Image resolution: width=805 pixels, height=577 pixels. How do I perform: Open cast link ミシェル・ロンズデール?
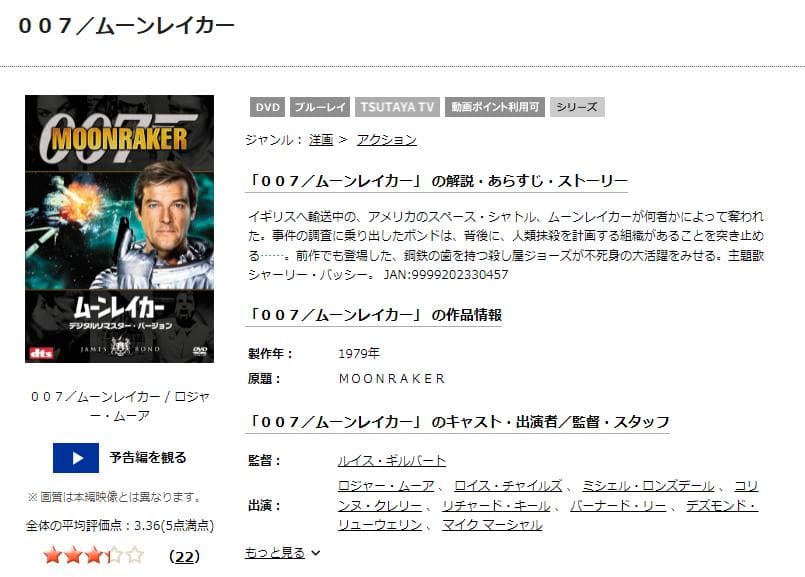pos(647,486)
